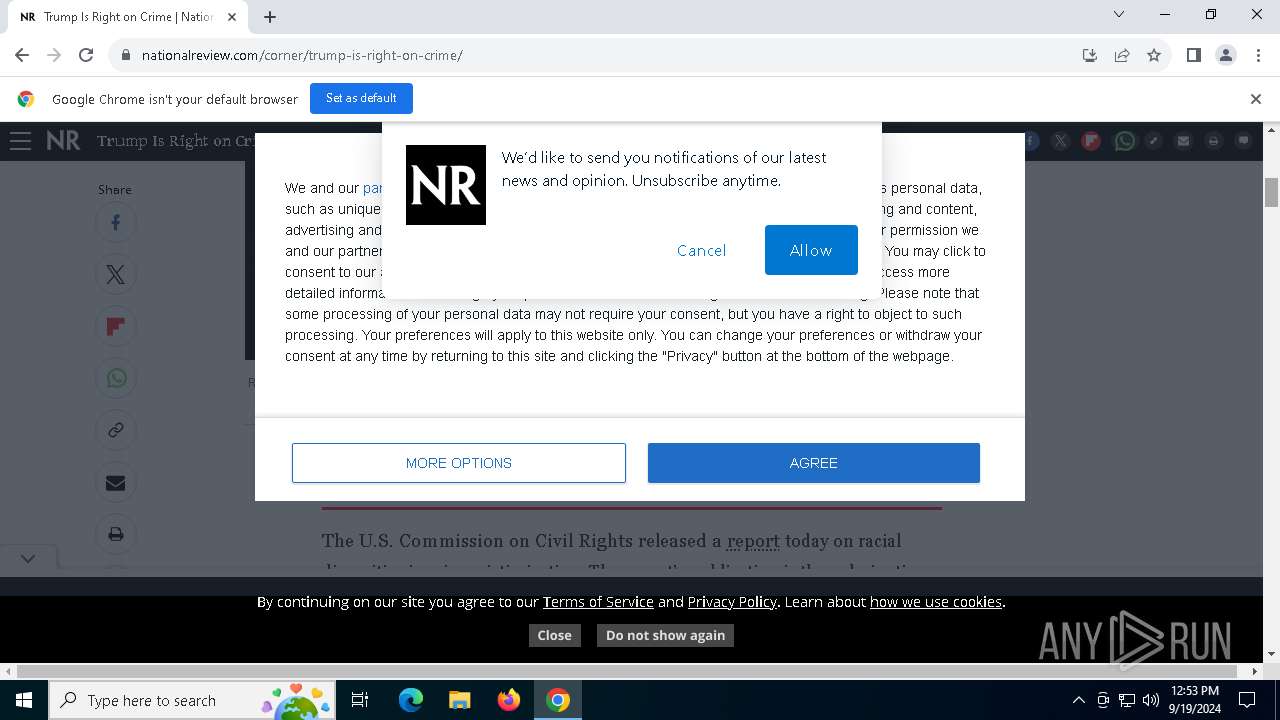Open comments from the header icons
Image resolution: width=1280 pixels, height=720 pixels.
point(1243,141)
